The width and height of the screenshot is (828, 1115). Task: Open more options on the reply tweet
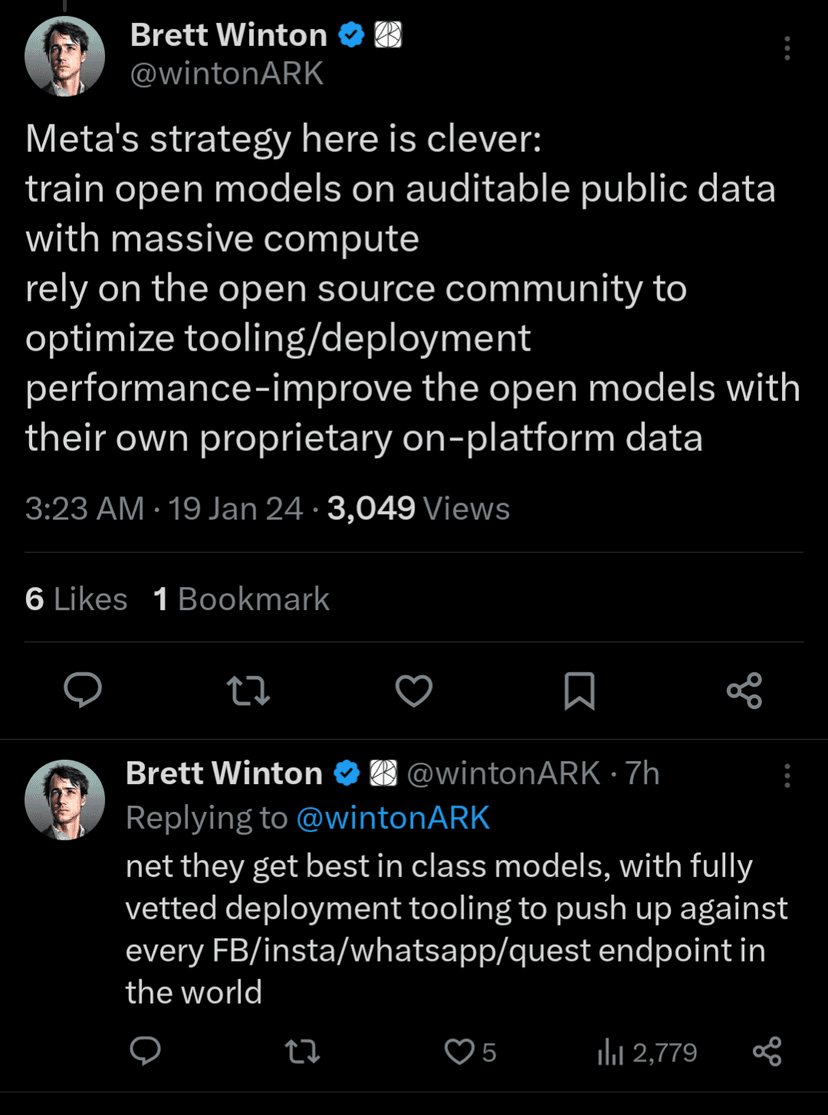pyautogui.click(x=788, y=775)
